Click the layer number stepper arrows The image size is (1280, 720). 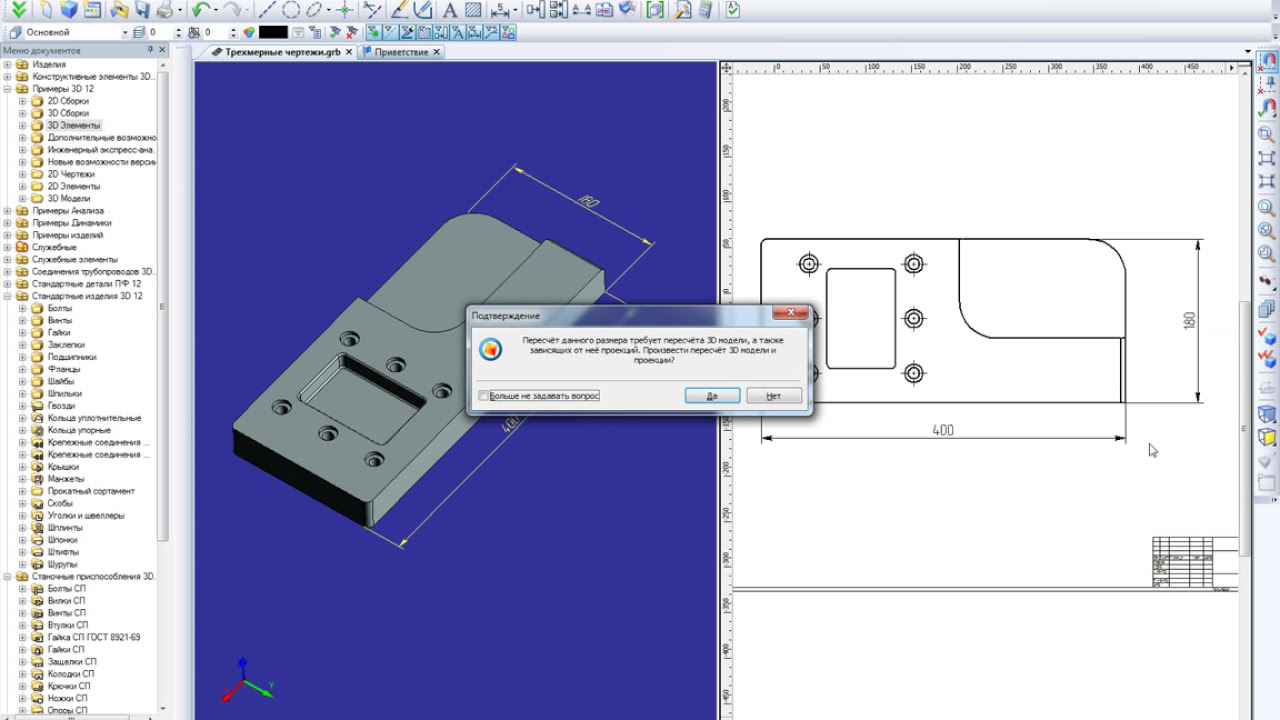(179, 32)
